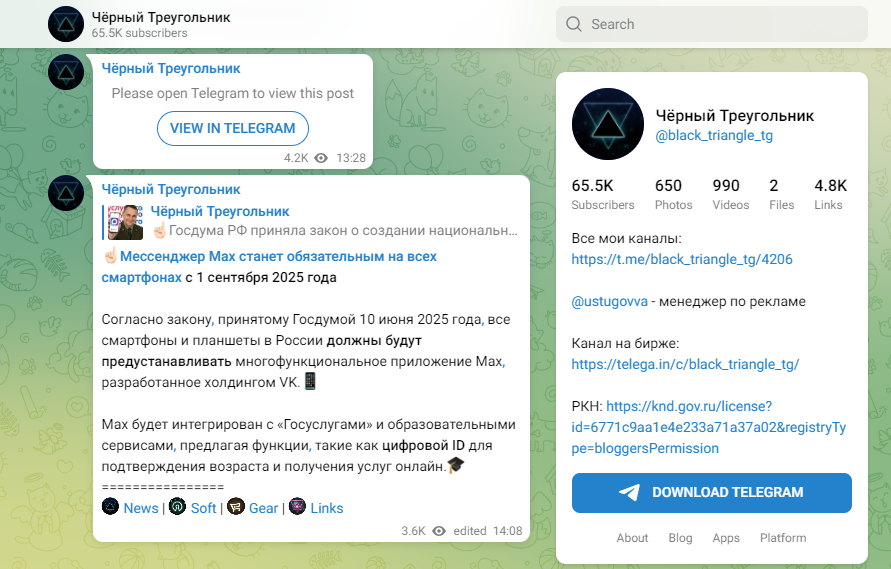Click the Soft footer link

pos(203,508)
